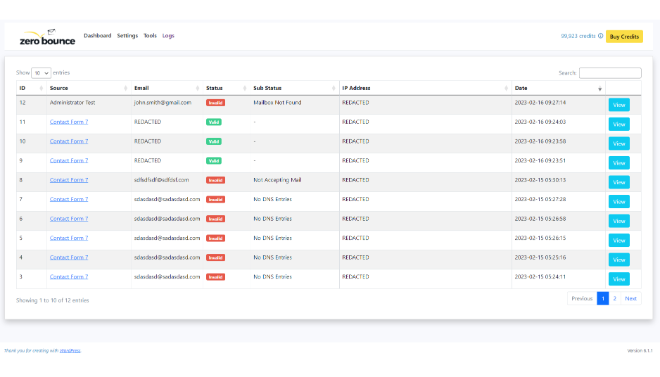Click the ZeroBounce logo
Image resolution: width=660 pixels, height=377 pixels.
[x=47, y=37]
